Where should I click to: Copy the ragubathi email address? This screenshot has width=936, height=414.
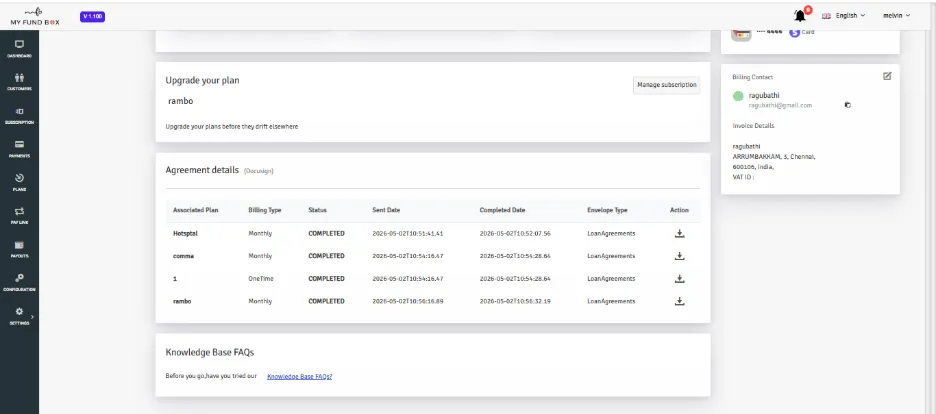pyautogui.click(x=848, y=105)
